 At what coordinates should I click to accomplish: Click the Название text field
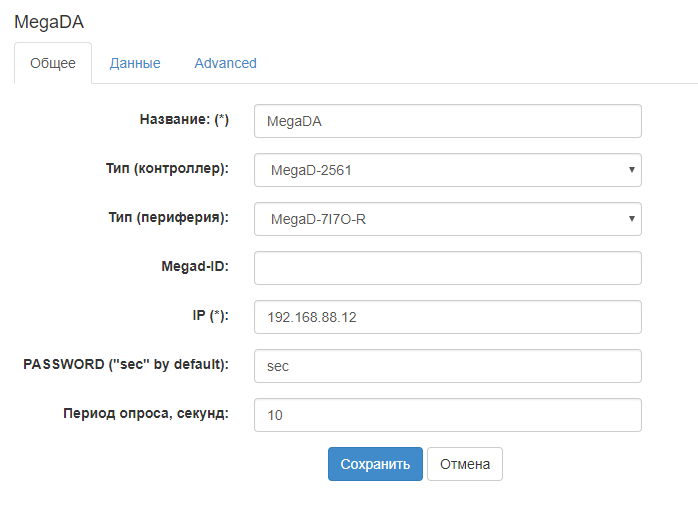[x=447, y=121]
